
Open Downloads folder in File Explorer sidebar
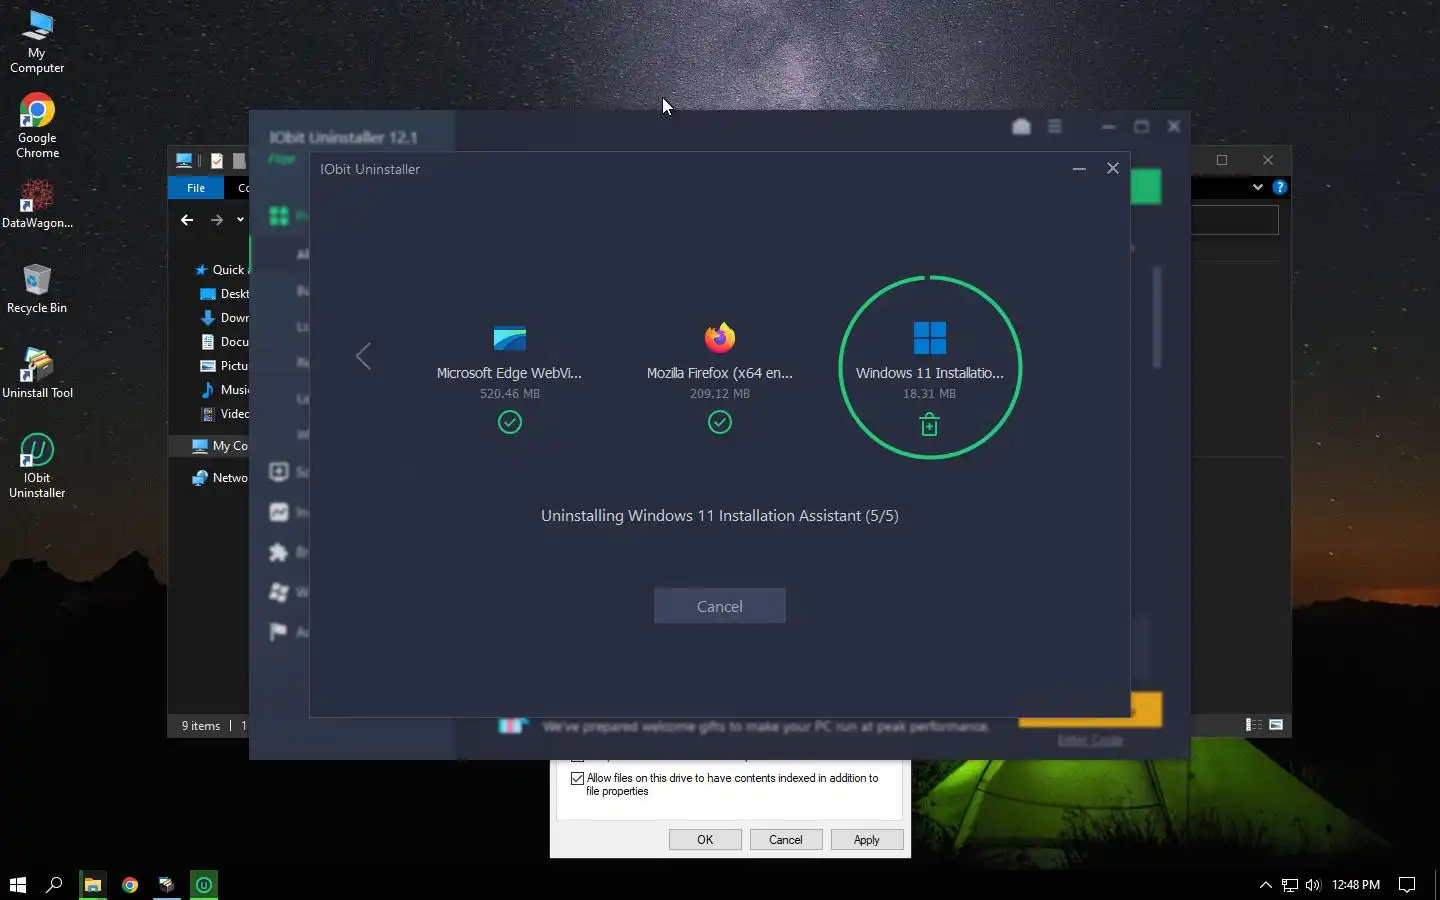tap(224, 318)
